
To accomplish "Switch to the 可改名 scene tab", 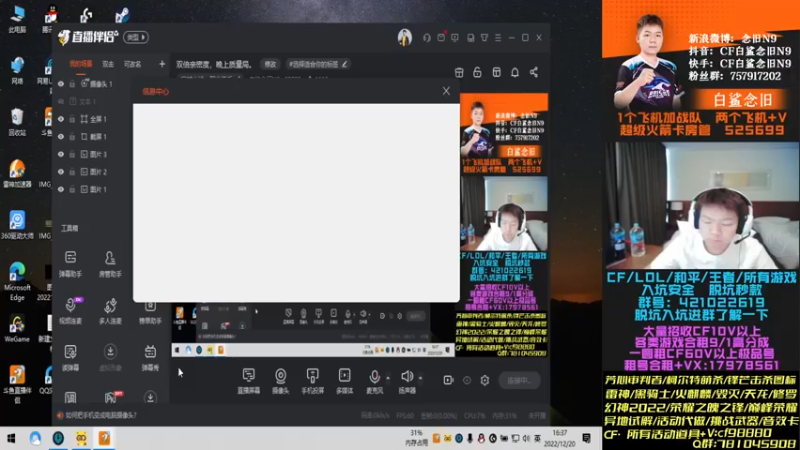I will [x=133, y=64].
